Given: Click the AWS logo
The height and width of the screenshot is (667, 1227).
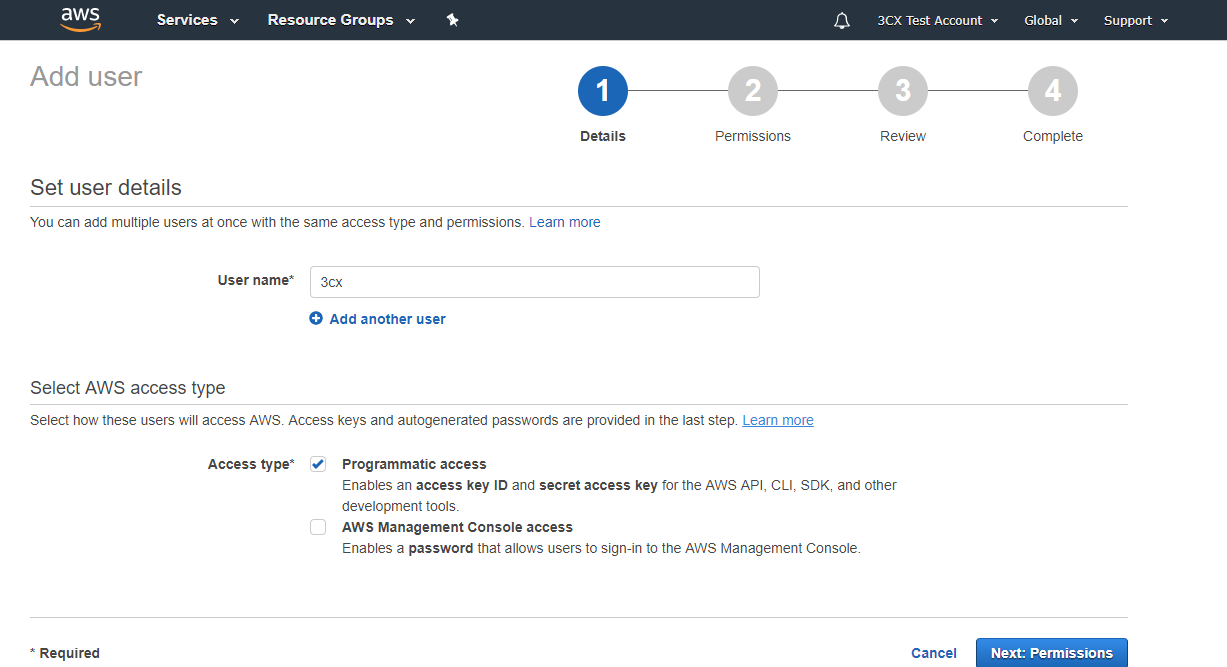Looking at the screenshot, I should pyautogui.click(x=80, y=20).
